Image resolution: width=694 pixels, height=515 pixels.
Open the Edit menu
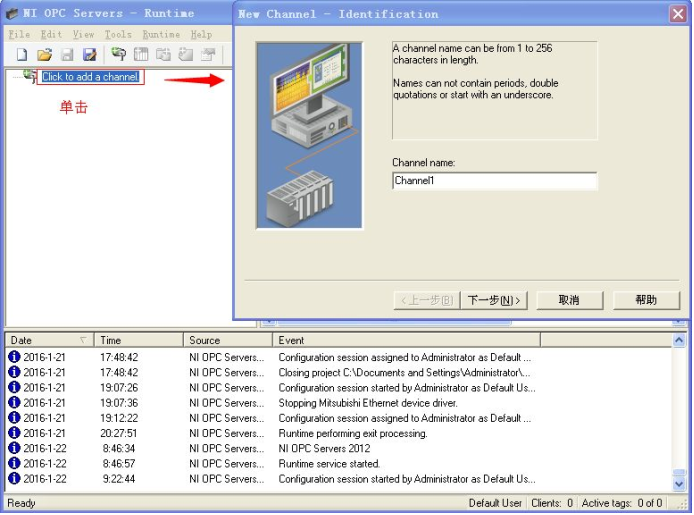pos(51,34)
